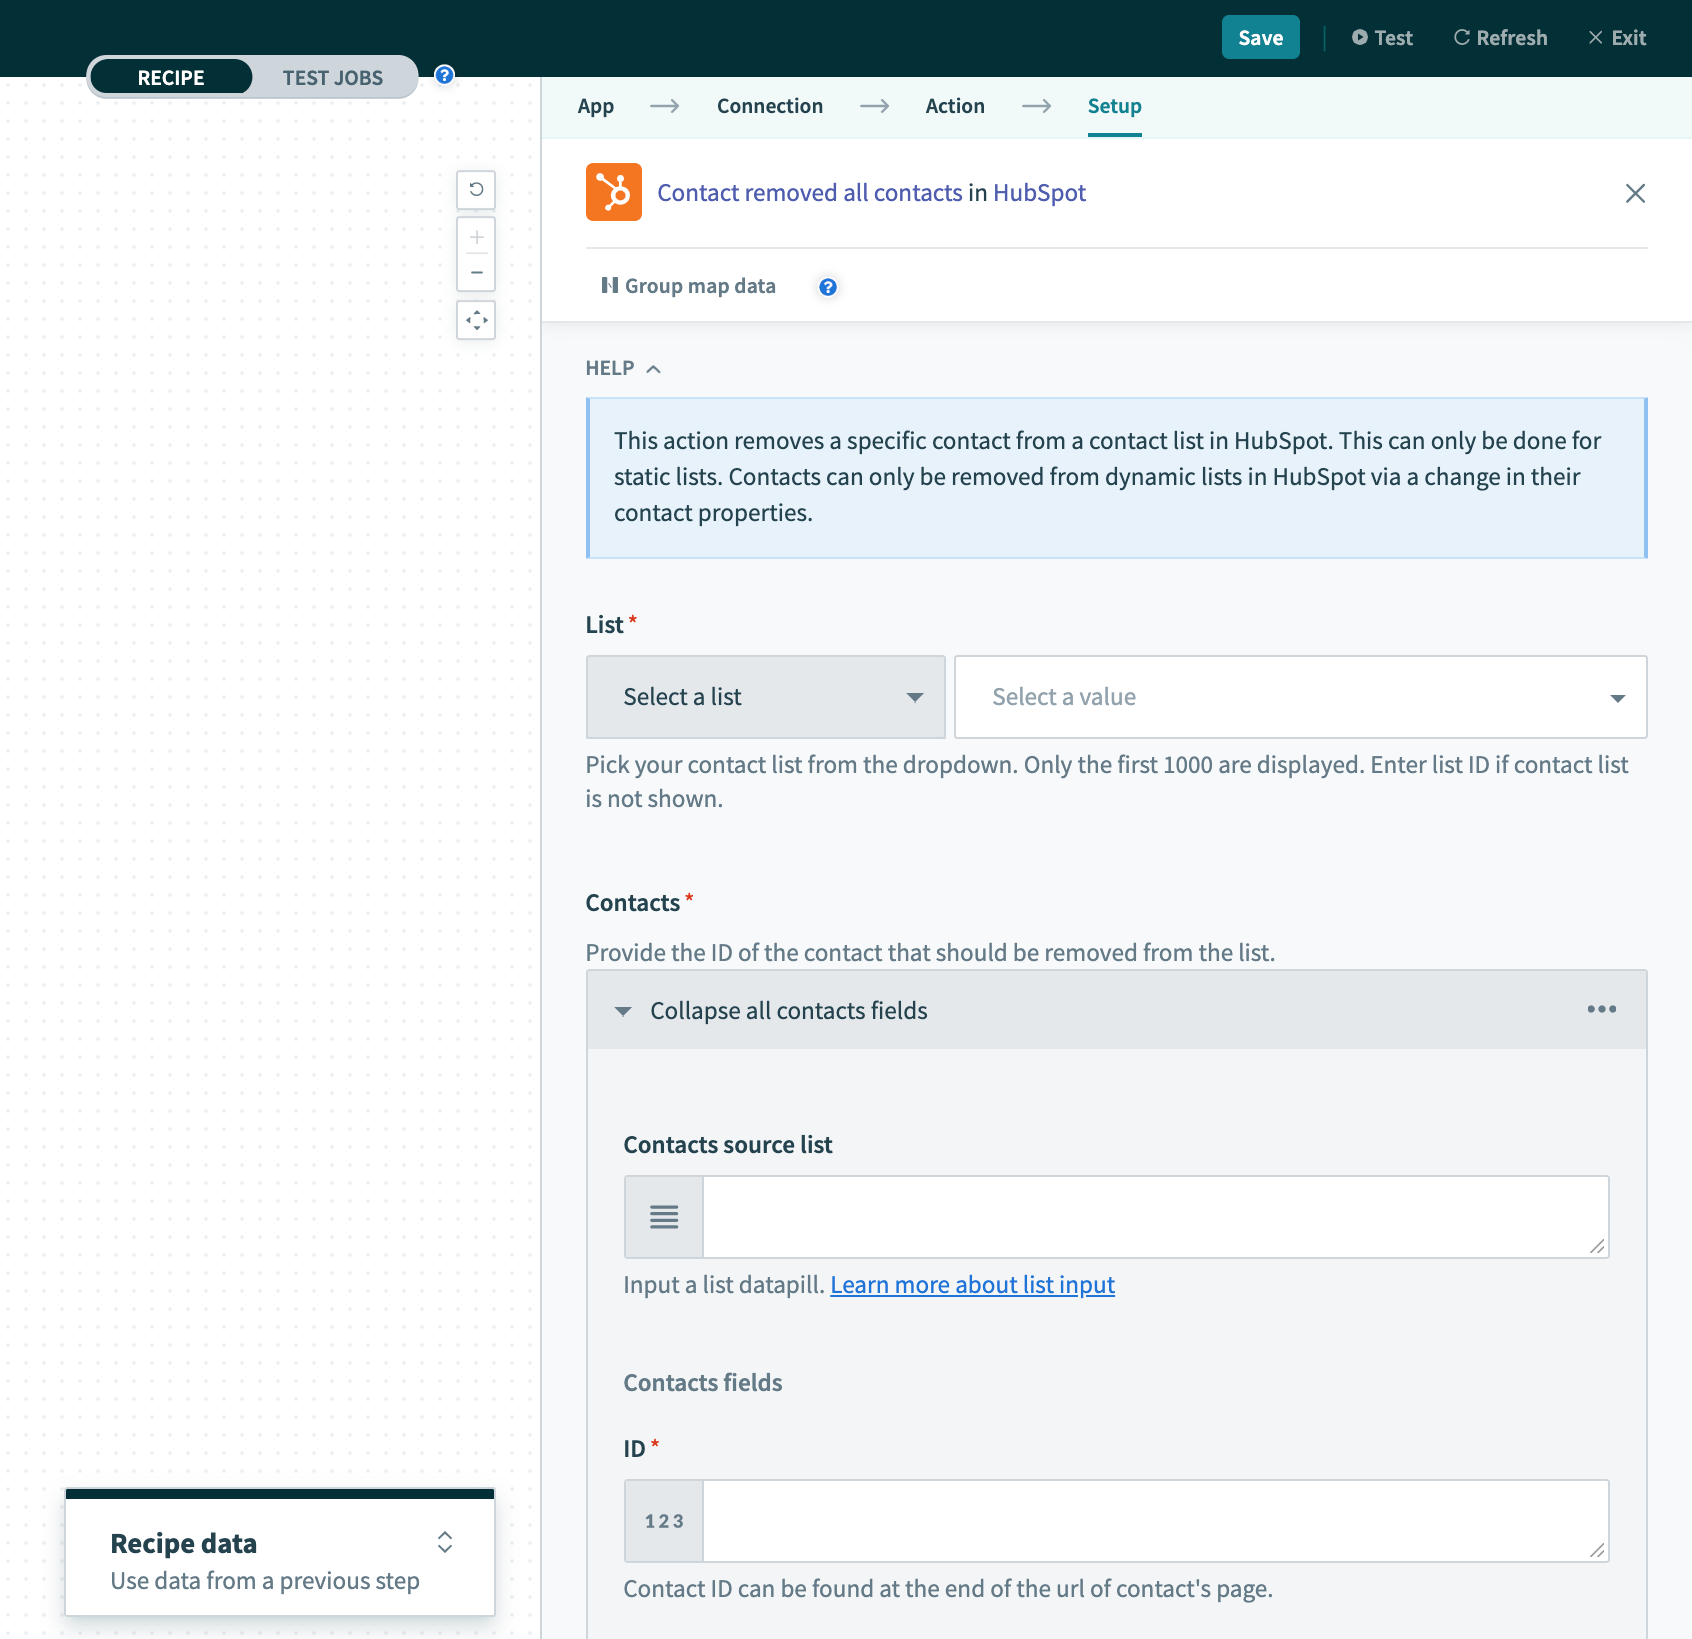Click the HubSpot app logo icon
The height and width of the screenshot is (1639, 1692).
[x=613, y=192]
